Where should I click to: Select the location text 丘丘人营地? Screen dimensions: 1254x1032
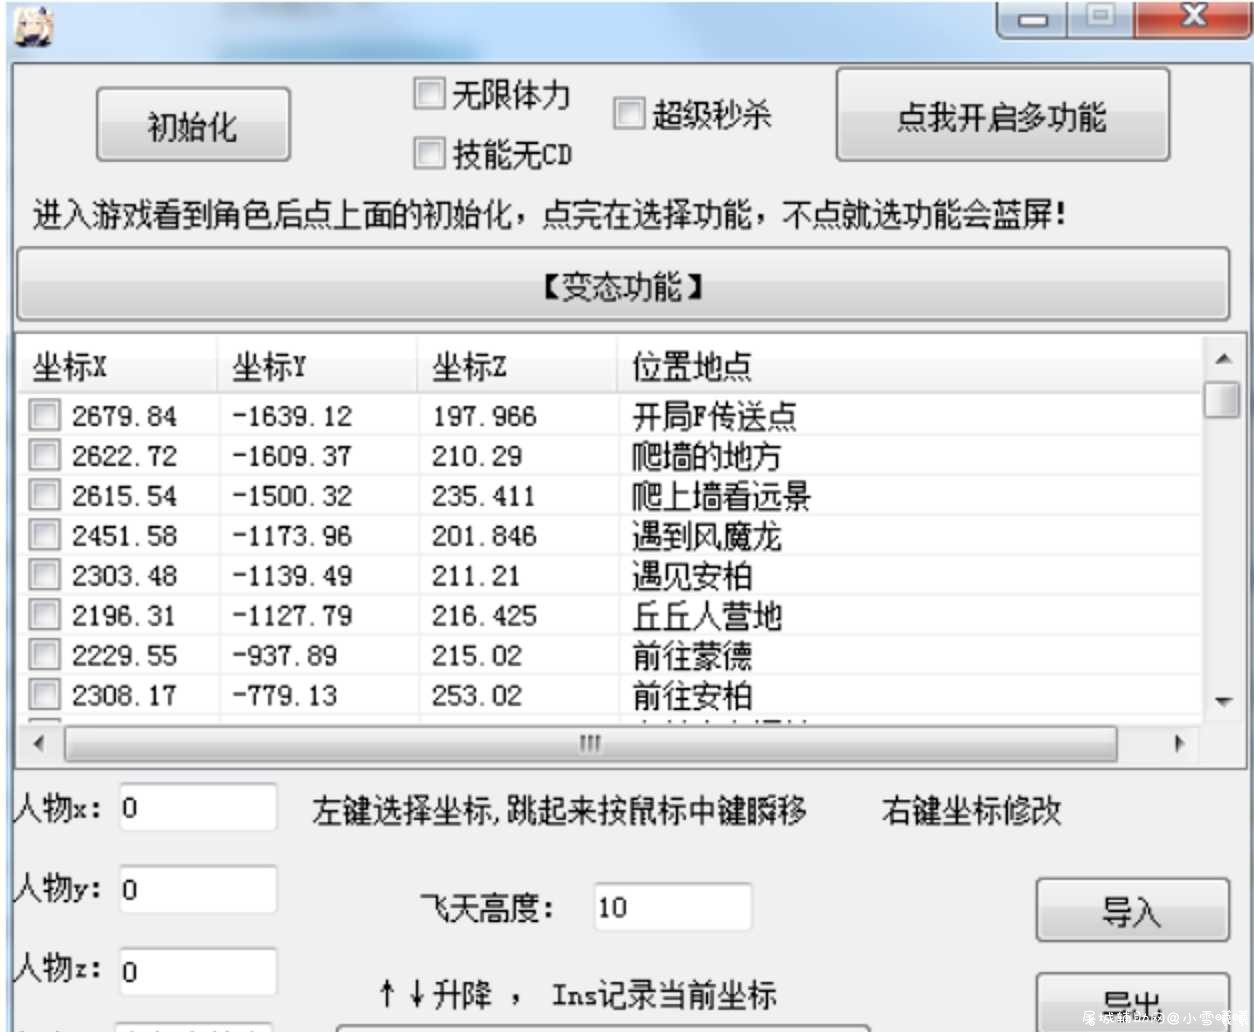click(706, 616)
